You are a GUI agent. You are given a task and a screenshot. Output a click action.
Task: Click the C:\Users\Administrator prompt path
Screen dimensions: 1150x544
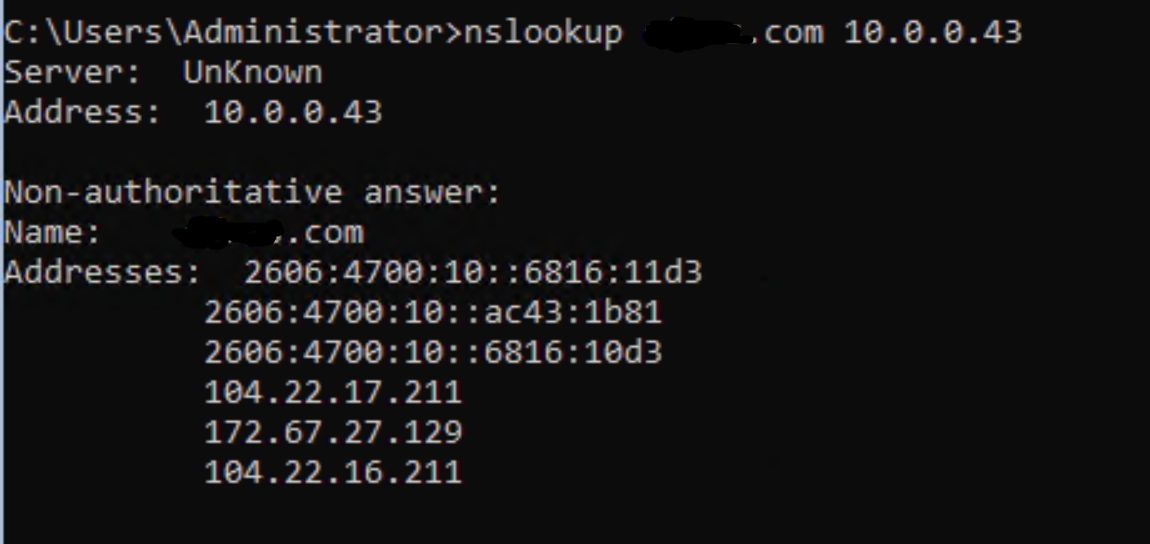222,32
